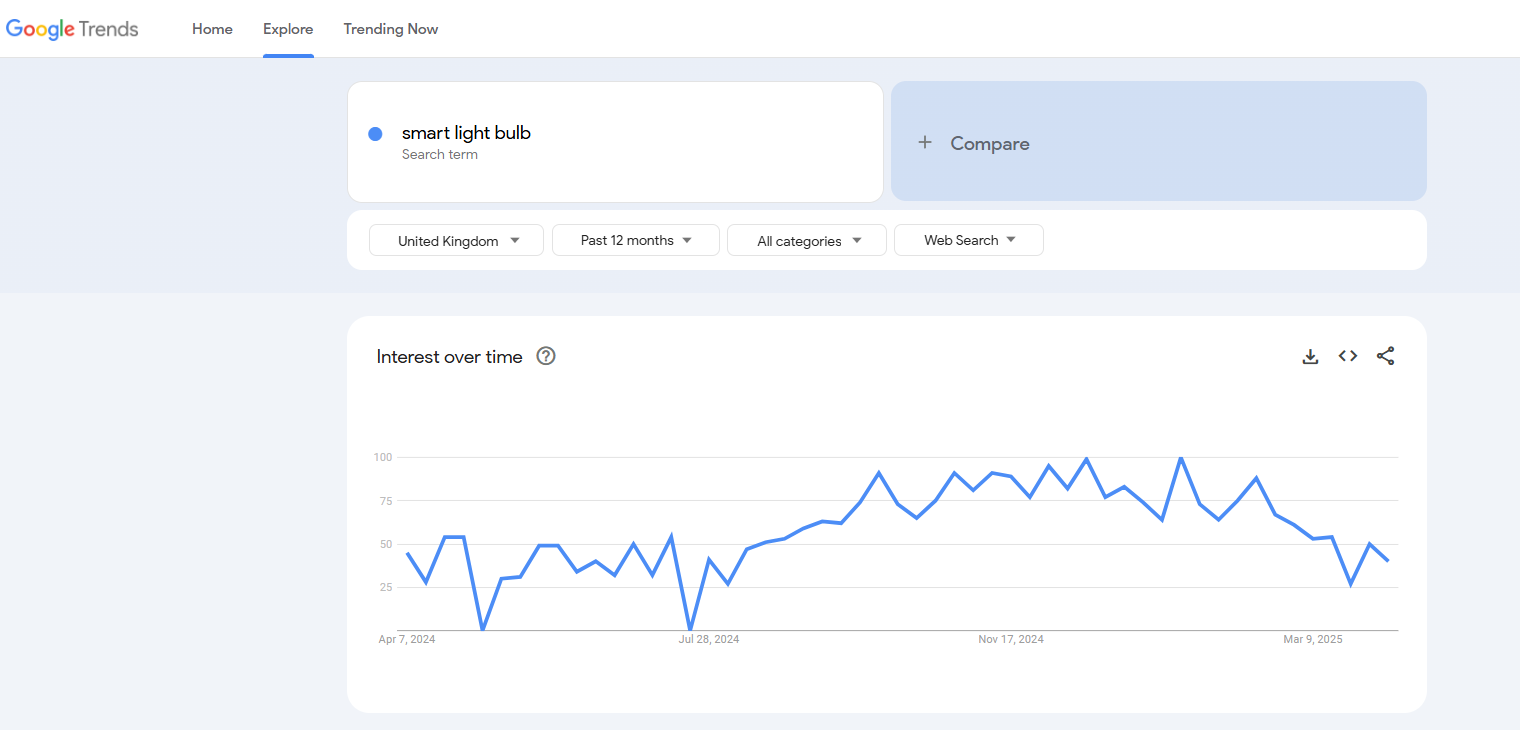Image resolution: width=1520 pixels, height=730 pixels.
Task: Go to Trending Now tab
Action: [391, 29]
